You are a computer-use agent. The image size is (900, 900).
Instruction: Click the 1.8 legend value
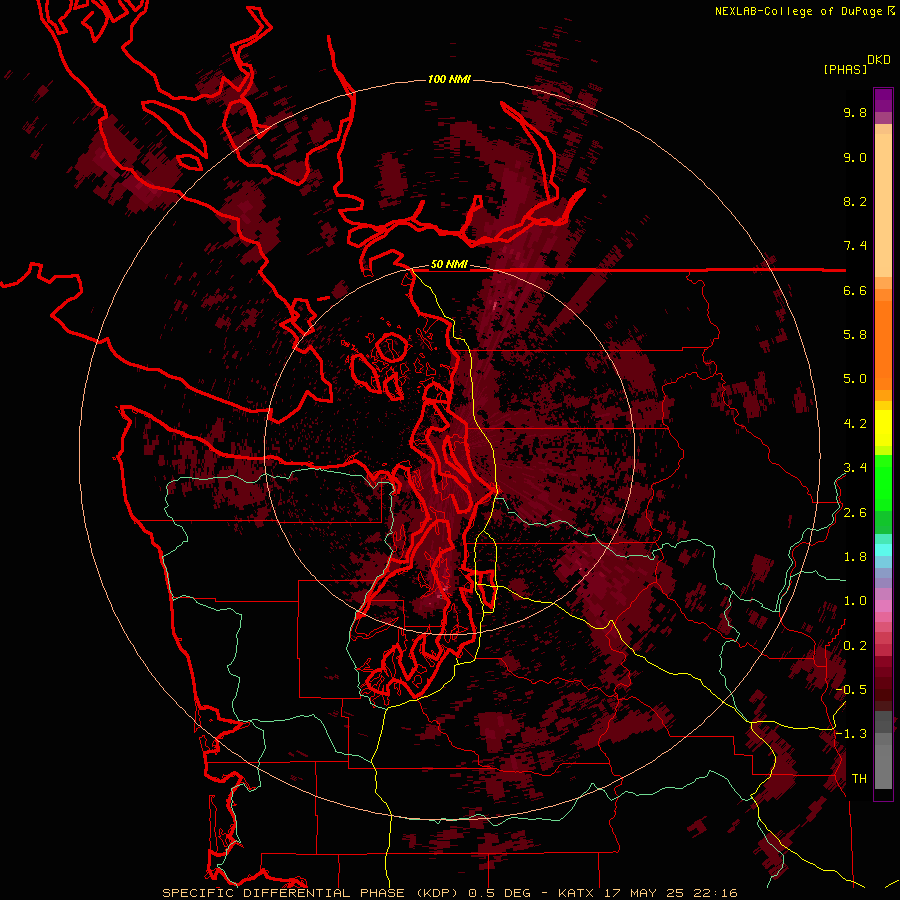[x=855, y=557]
